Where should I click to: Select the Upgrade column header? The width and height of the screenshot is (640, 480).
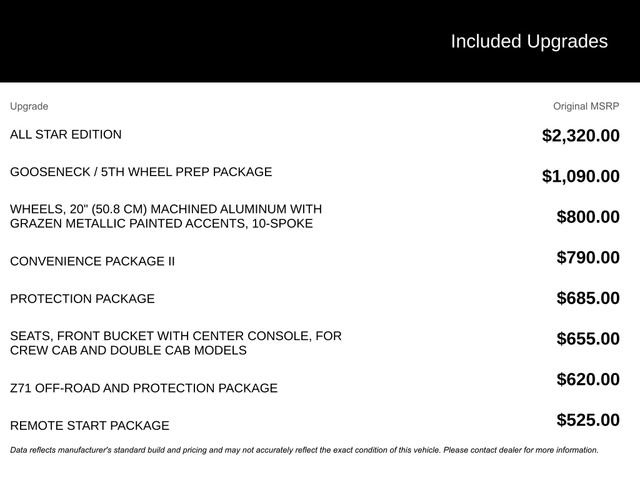[x=29, y=106]
